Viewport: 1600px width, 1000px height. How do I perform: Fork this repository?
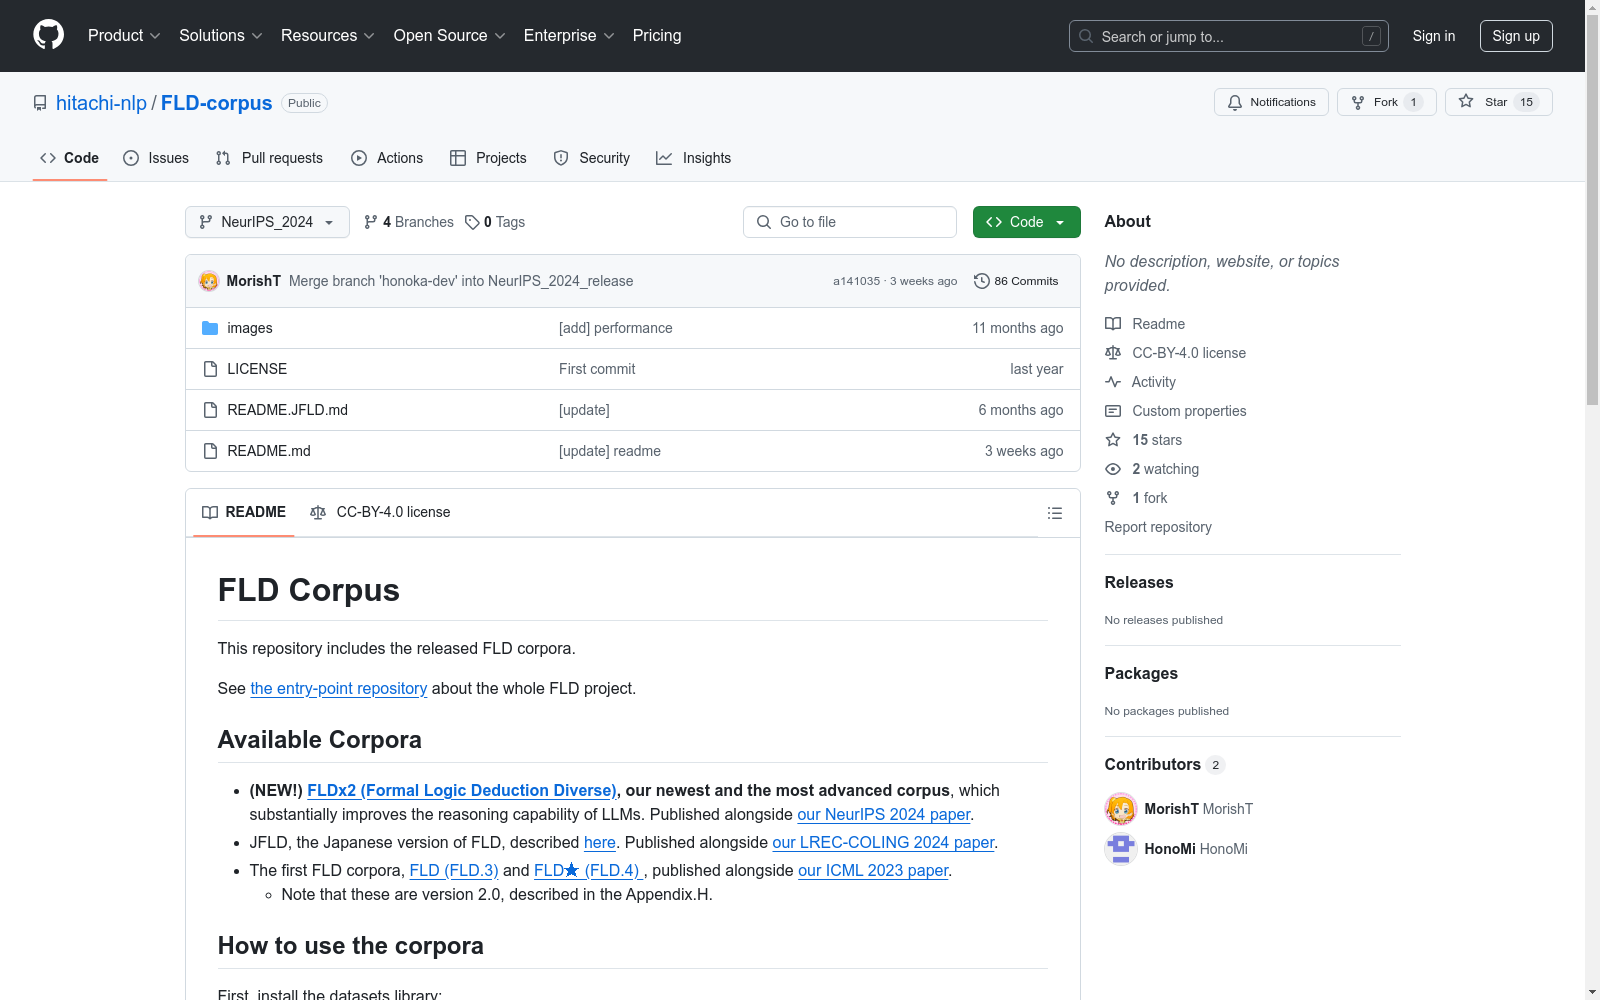pos(1386,102)
